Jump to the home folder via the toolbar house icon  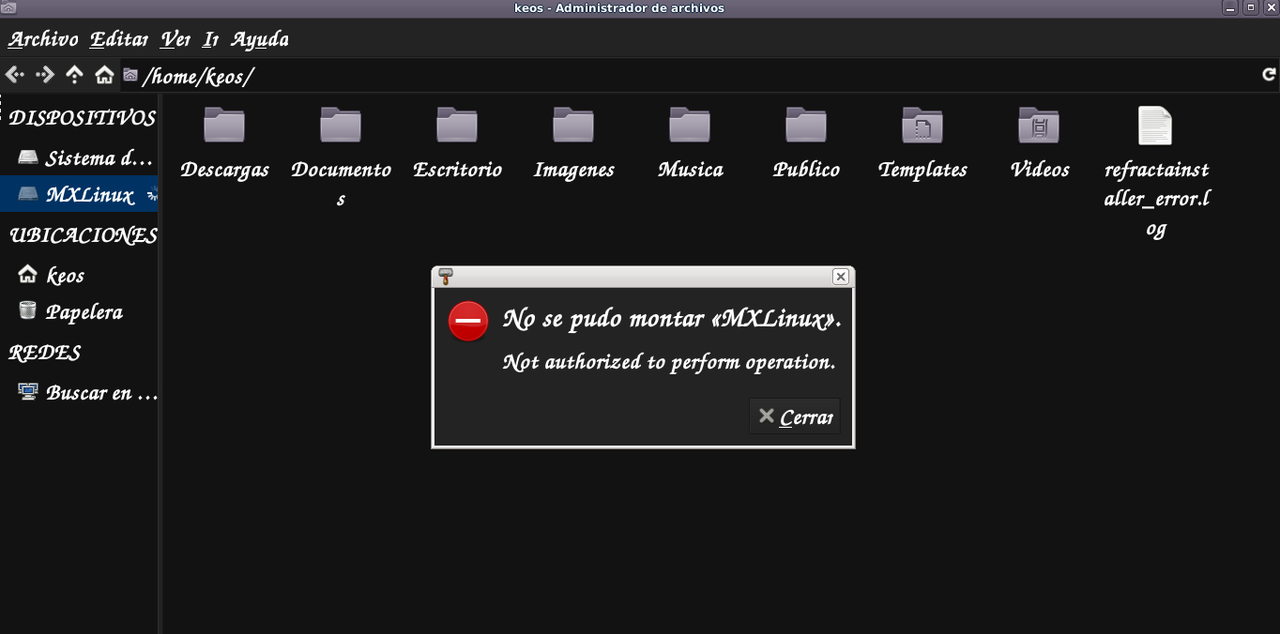(104, 75)
